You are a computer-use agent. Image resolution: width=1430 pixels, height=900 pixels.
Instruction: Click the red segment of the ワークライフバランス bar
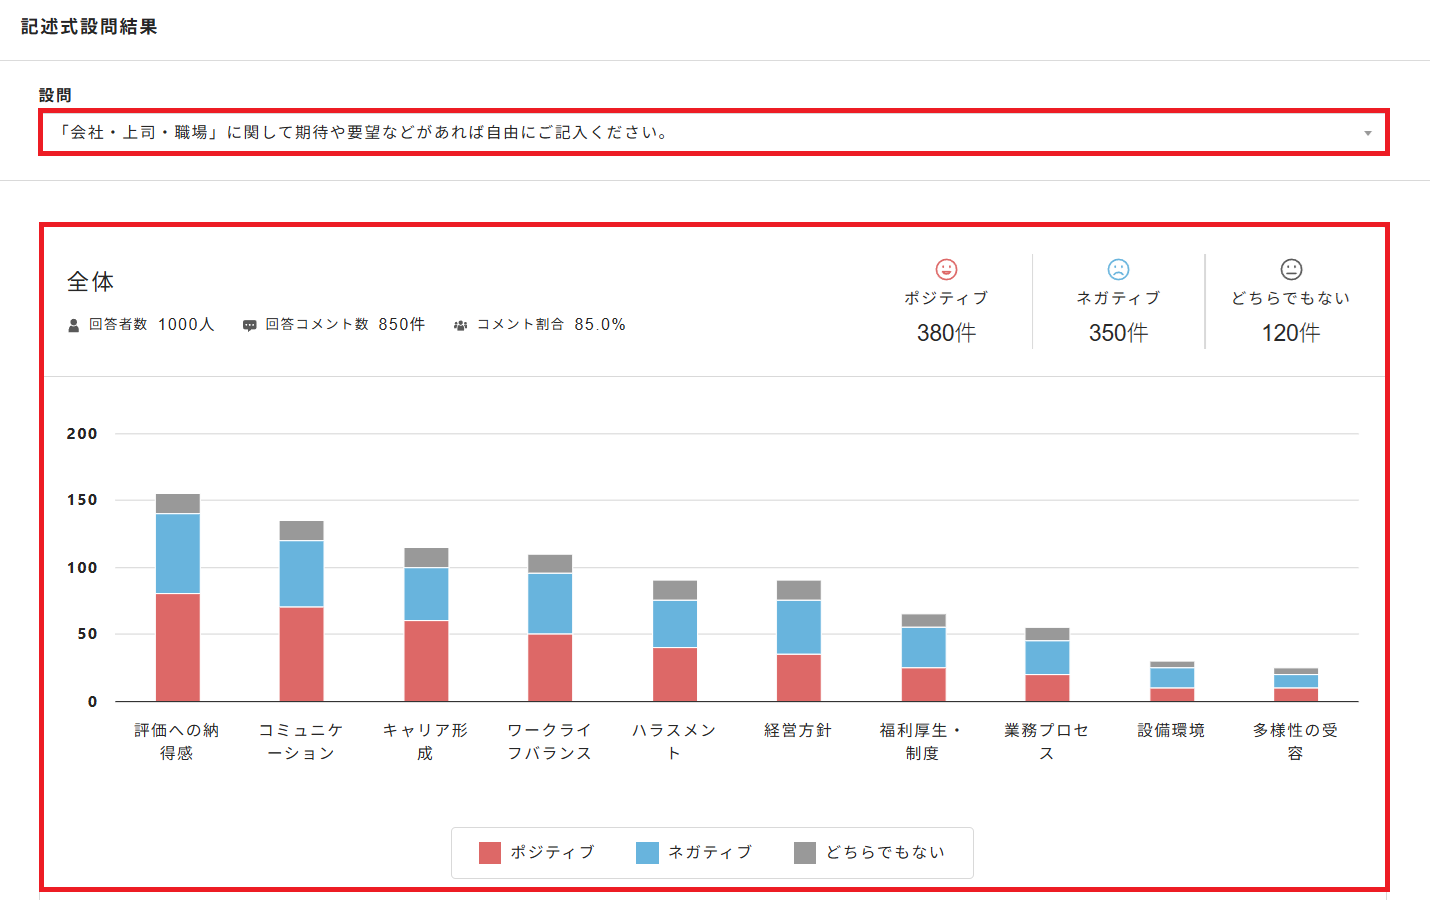coord(550,667)
